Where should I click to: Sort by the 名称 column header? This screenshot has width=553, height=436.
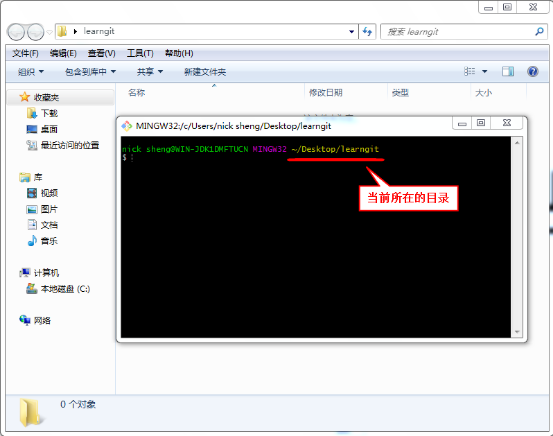[137, 93]
